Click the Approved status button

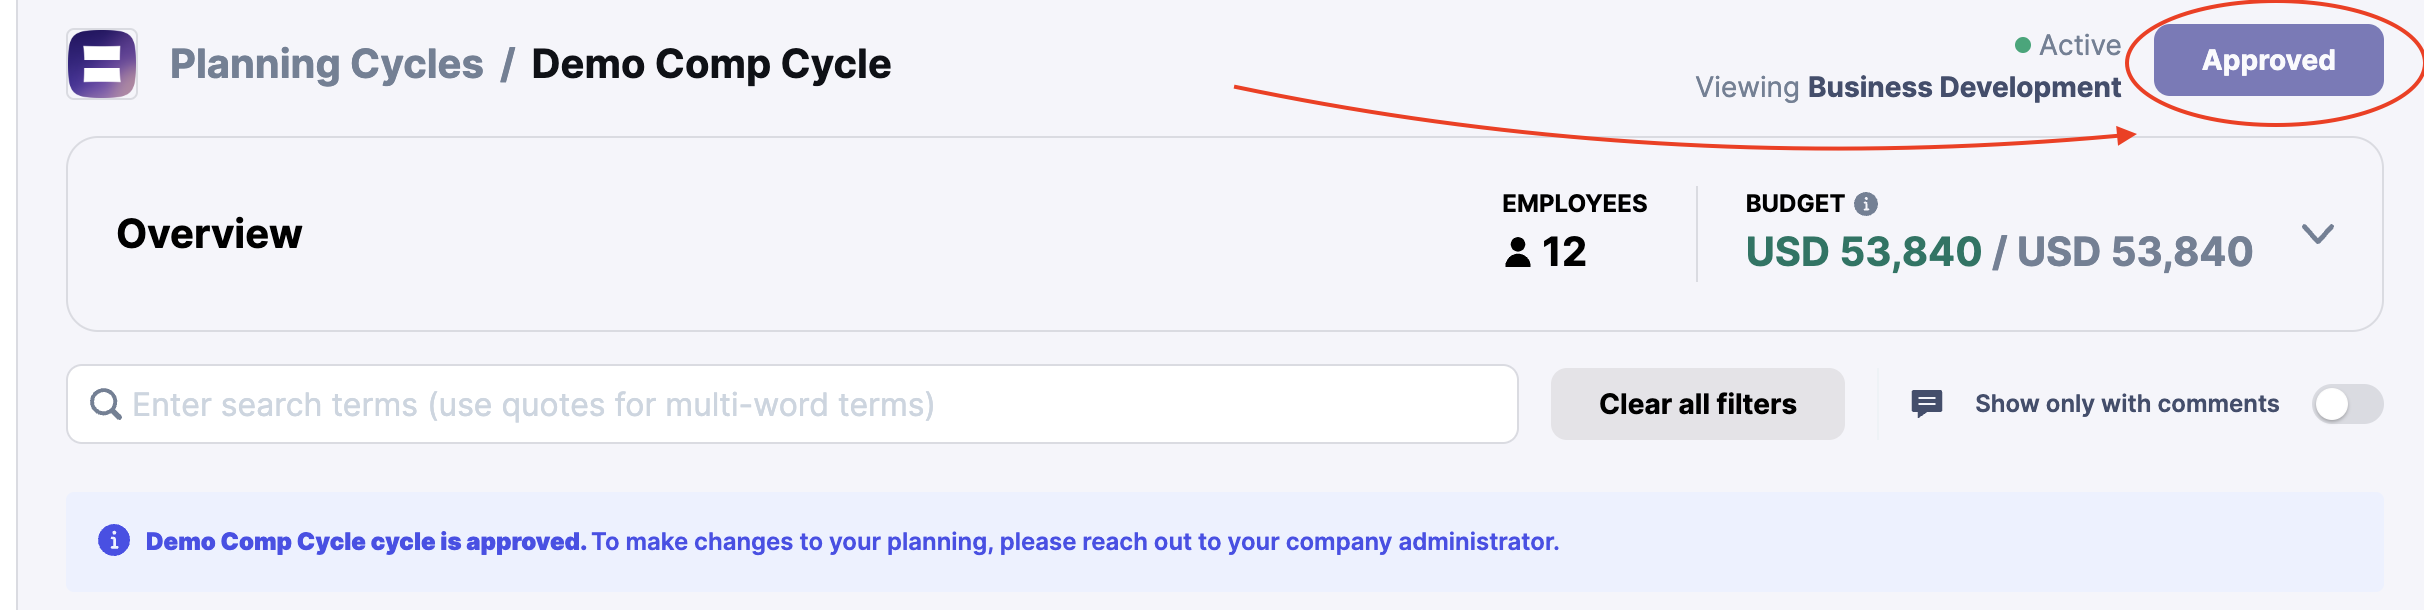2268,60
